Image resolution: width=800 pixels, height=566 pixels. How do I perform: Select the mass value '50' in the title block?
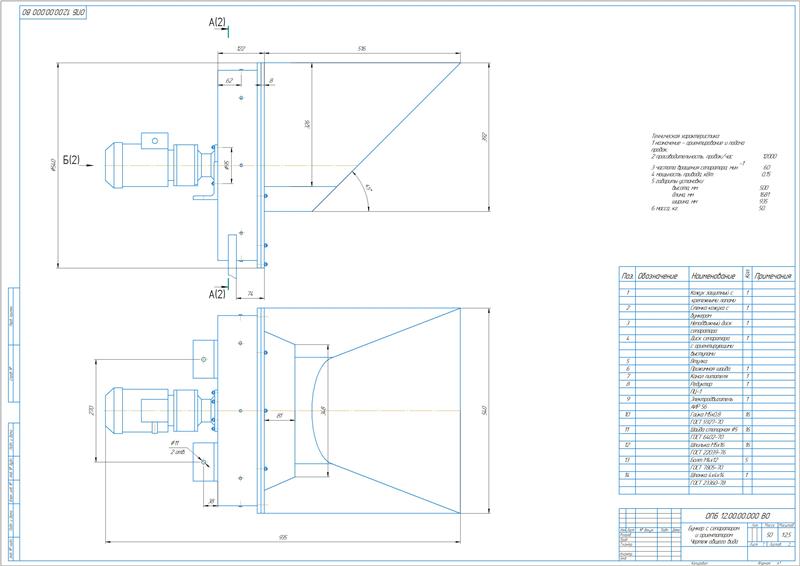pos(769,535)
